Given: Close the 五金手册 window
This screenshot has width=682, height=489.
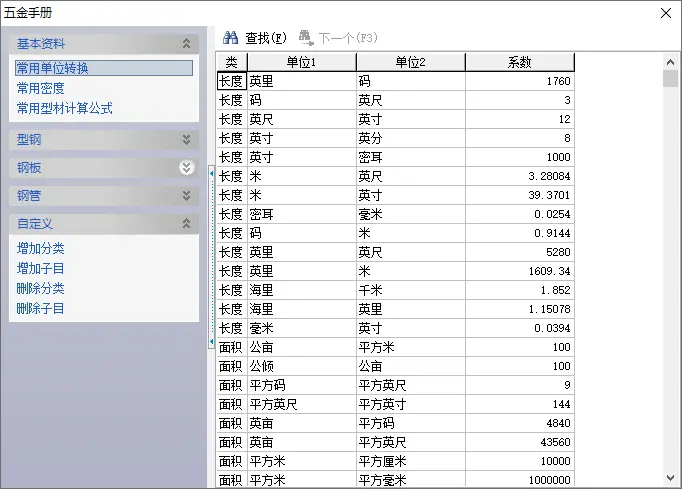Looking at the screenshot, I should [x=666, y=13].
